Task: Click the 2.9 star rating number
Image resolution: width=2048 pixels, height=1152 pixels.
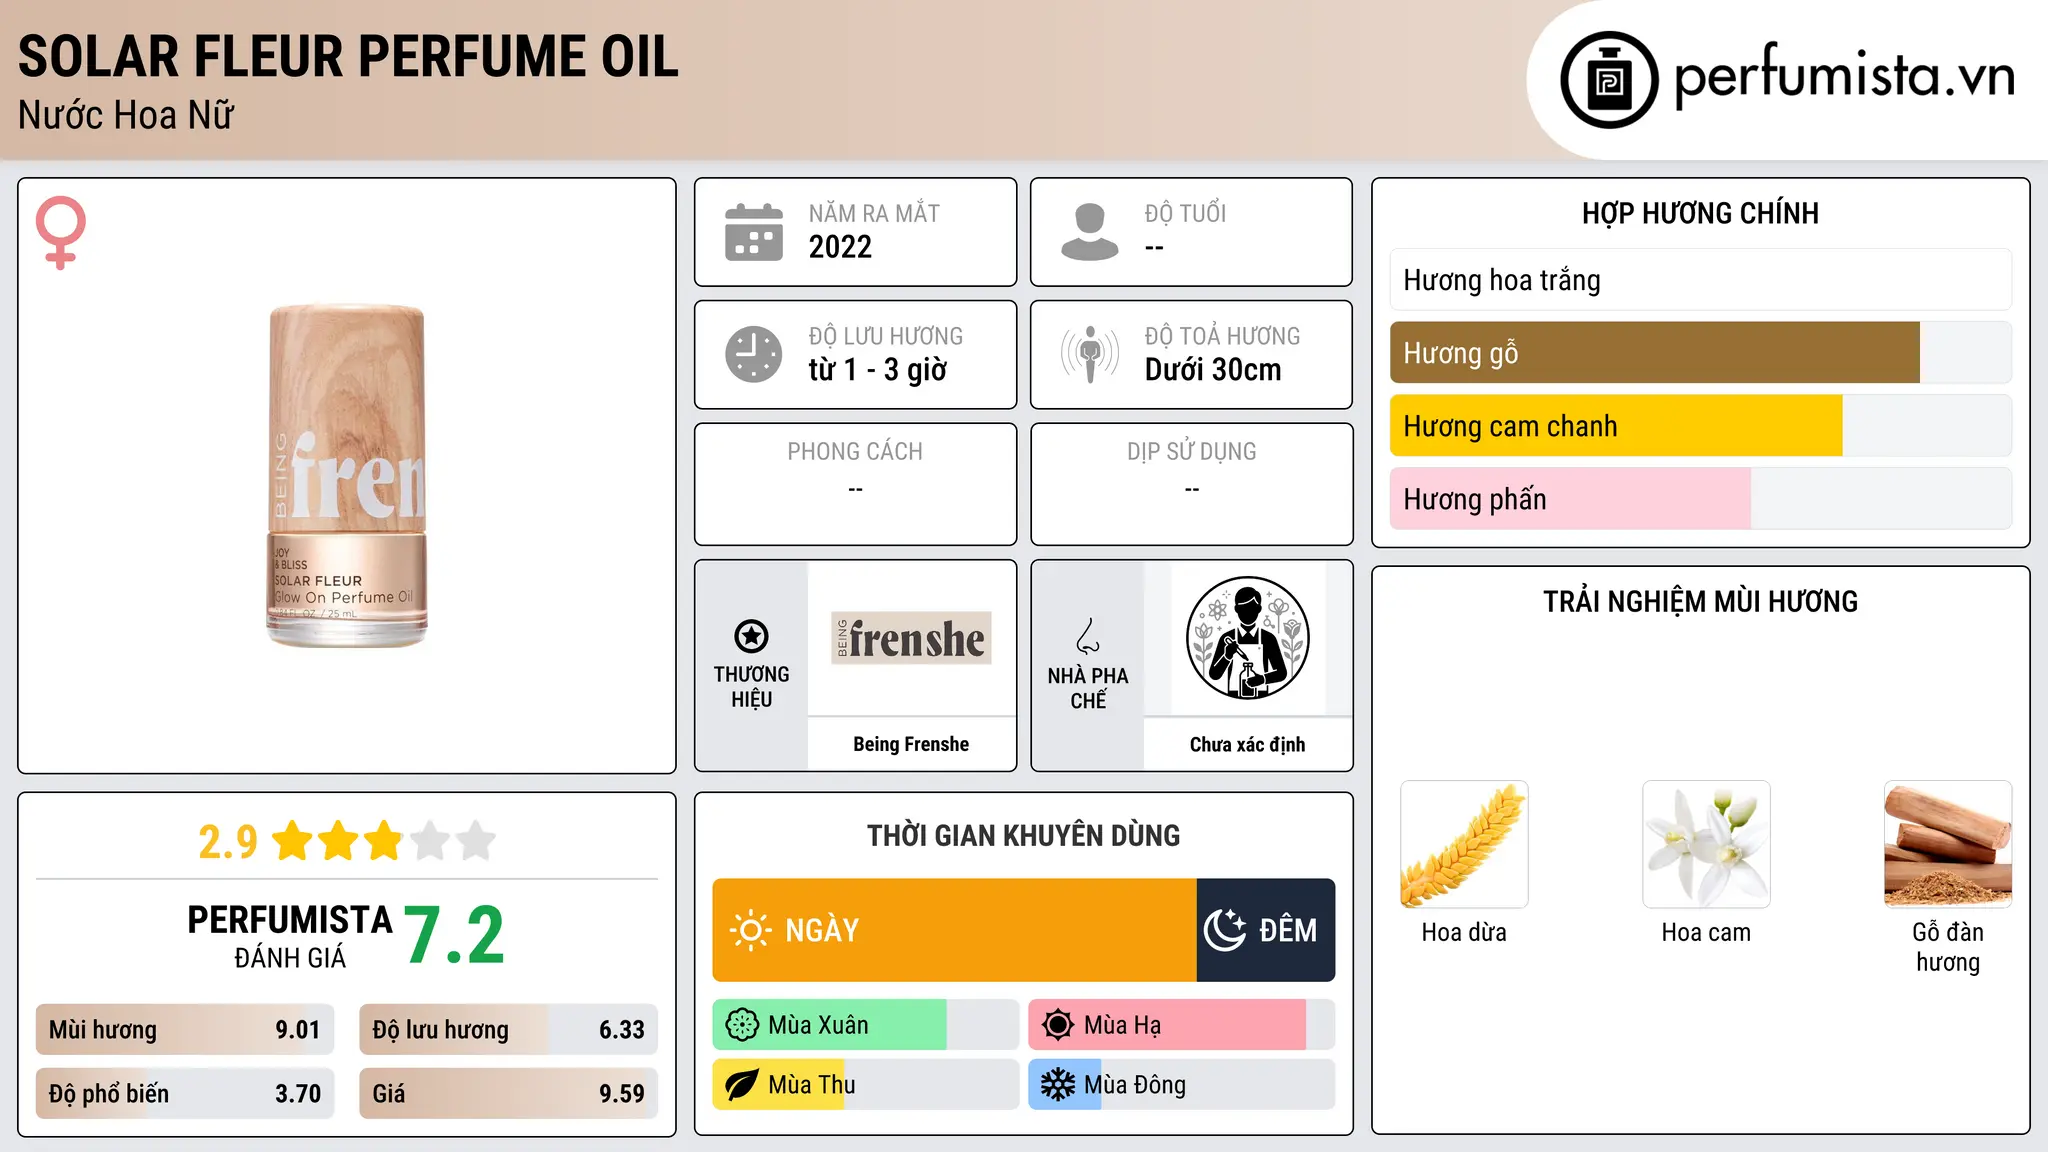Action: click(x=228, y=842)
